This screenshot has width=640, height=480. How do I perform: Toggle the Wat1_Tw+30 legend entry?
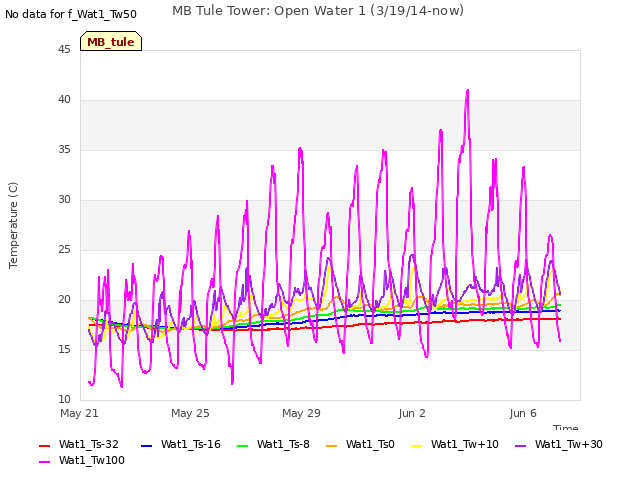pos(559,444)
